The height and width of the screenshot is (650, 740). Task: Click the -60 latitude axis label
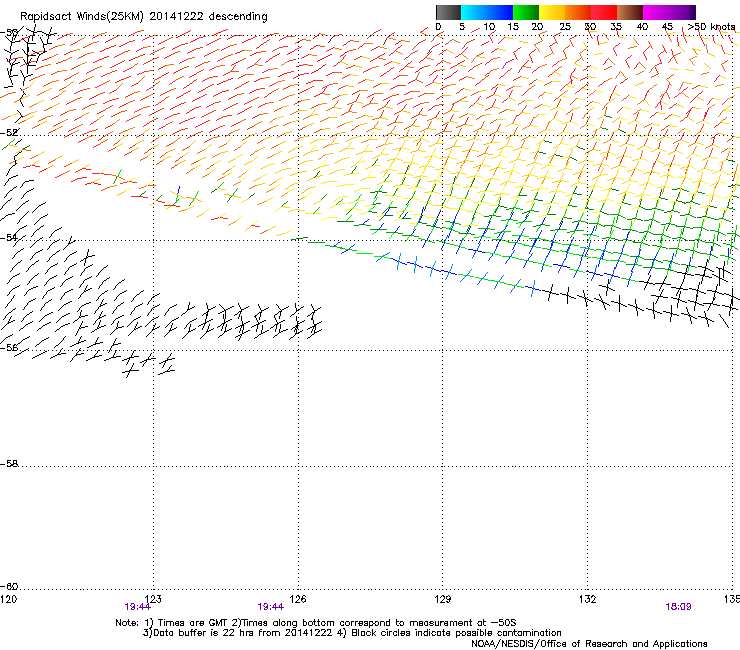pos(9,586)
